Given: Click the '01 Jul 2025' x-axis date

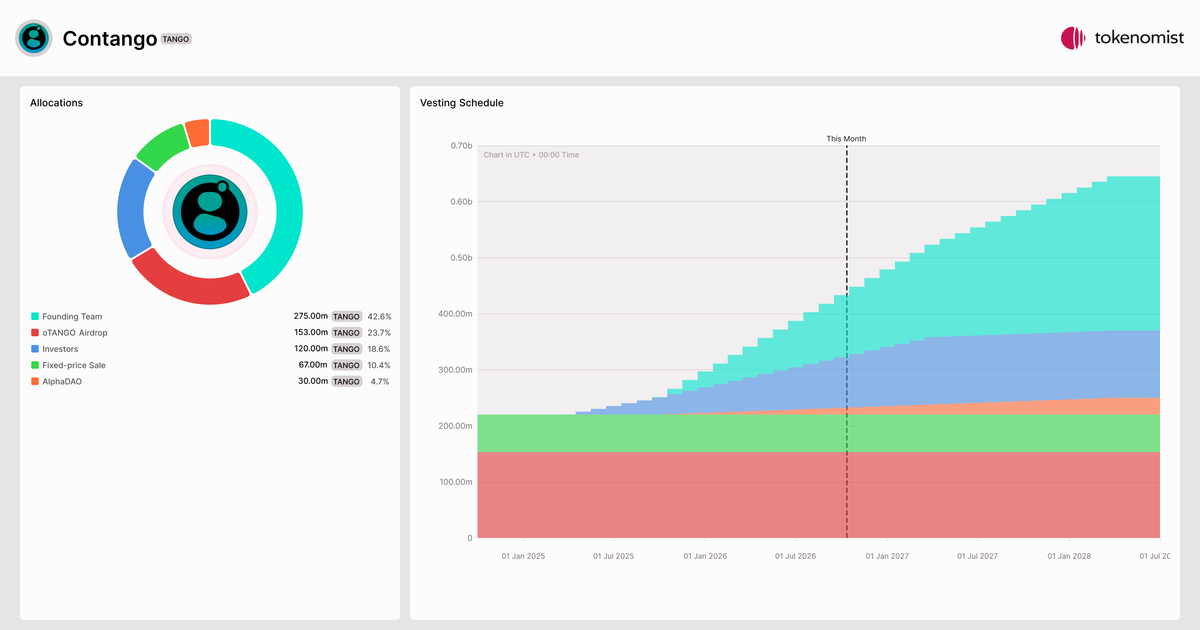Looking at the screenshot, I should click(x=613, y=556).
